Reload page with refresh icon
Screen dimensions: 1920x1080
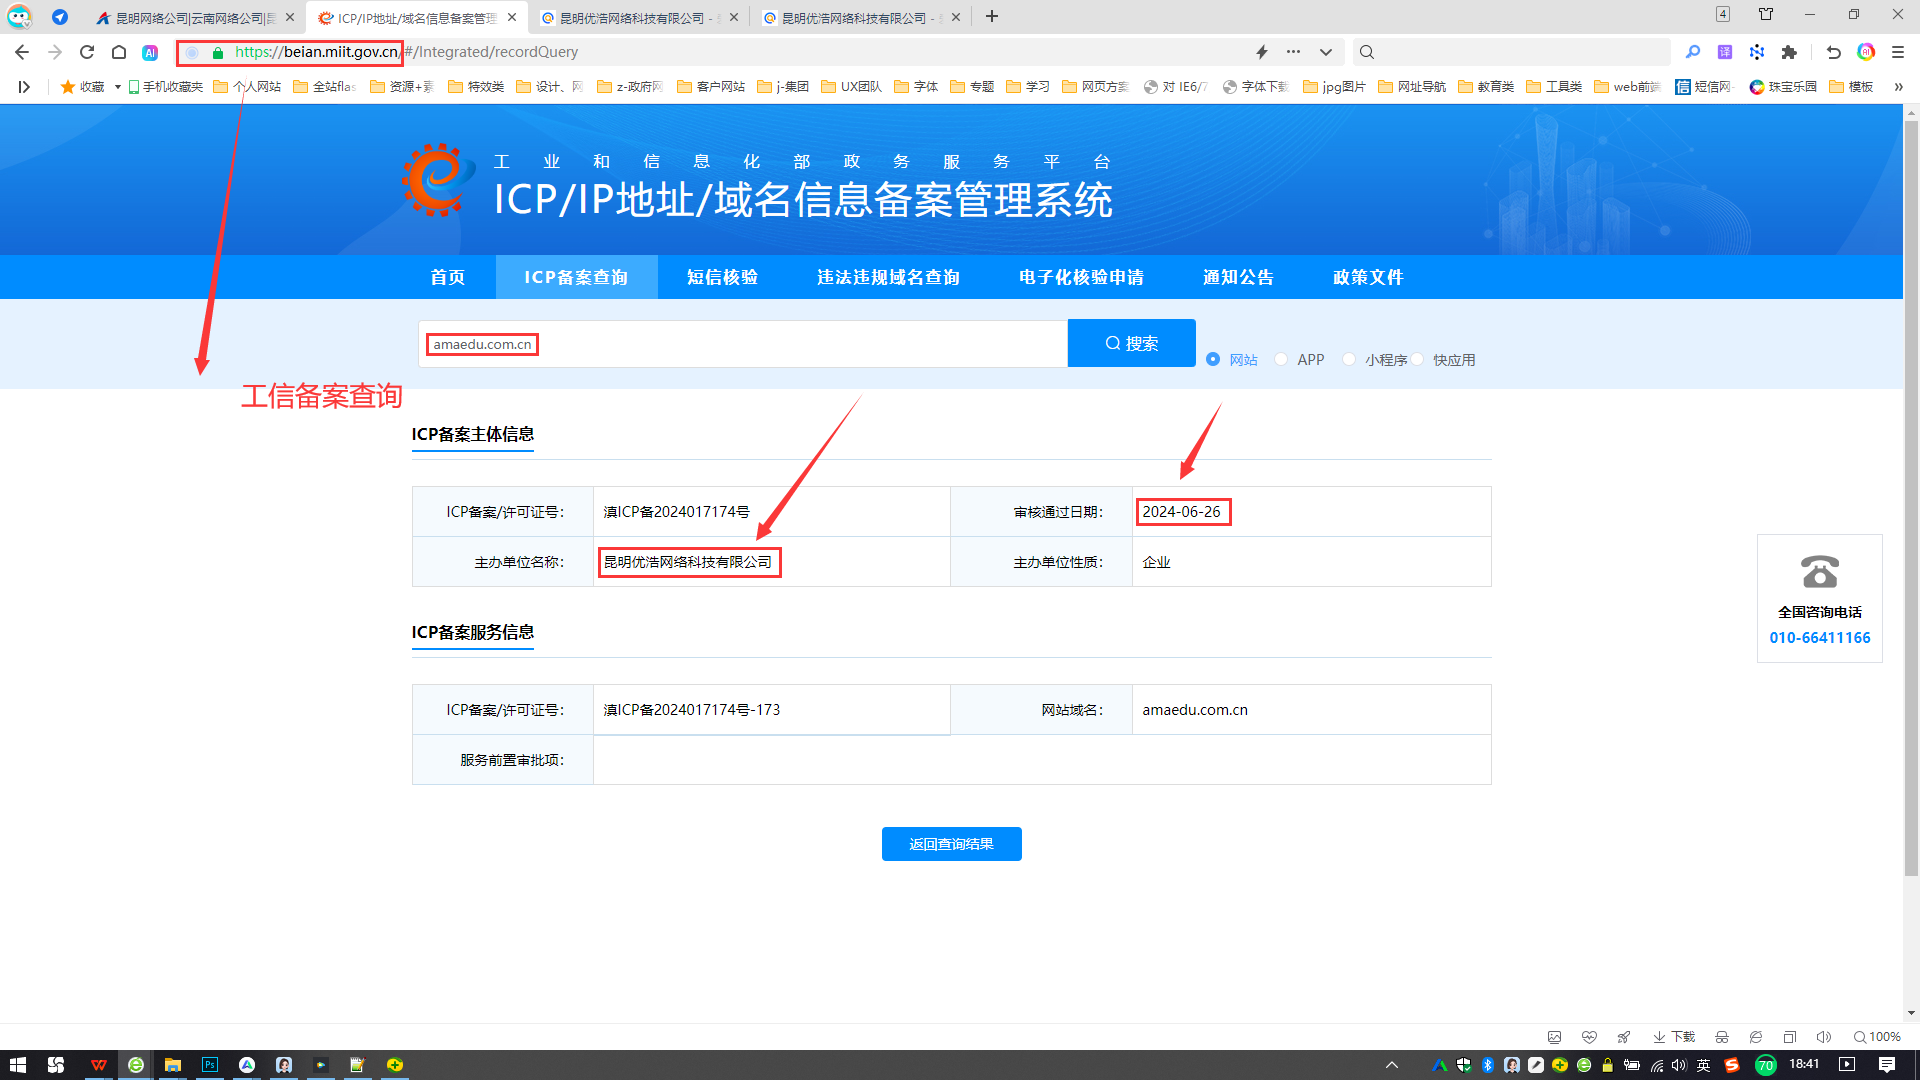87,52
